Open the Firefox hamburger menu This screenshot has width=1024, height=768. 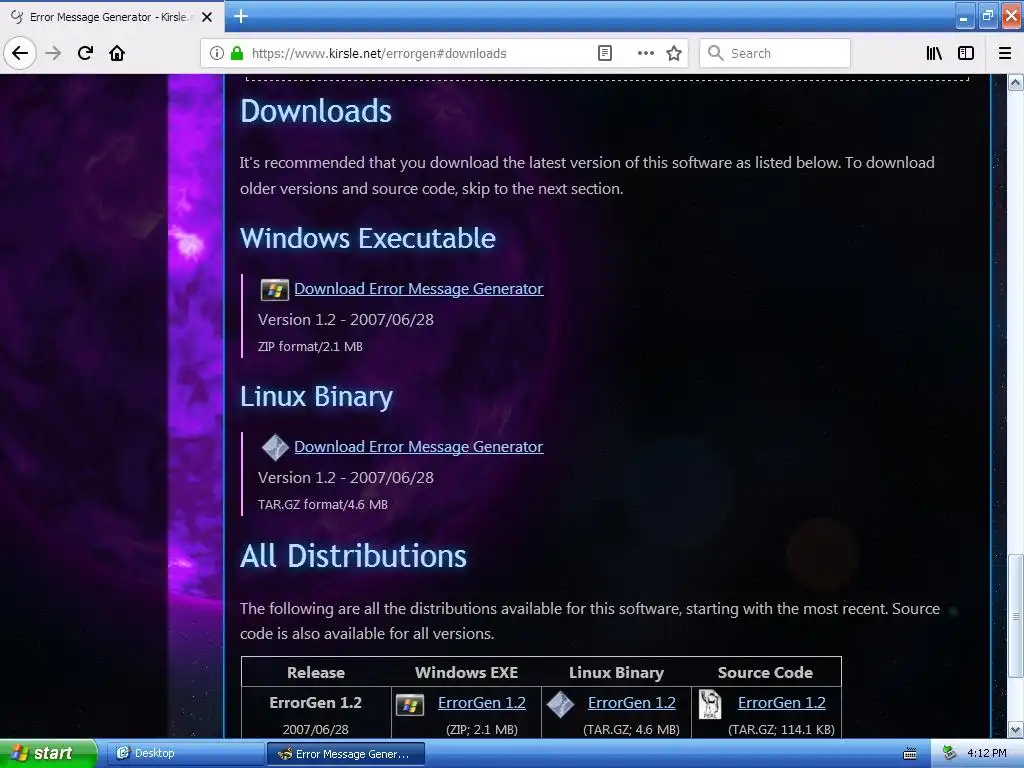click(x=1005, y=53)
